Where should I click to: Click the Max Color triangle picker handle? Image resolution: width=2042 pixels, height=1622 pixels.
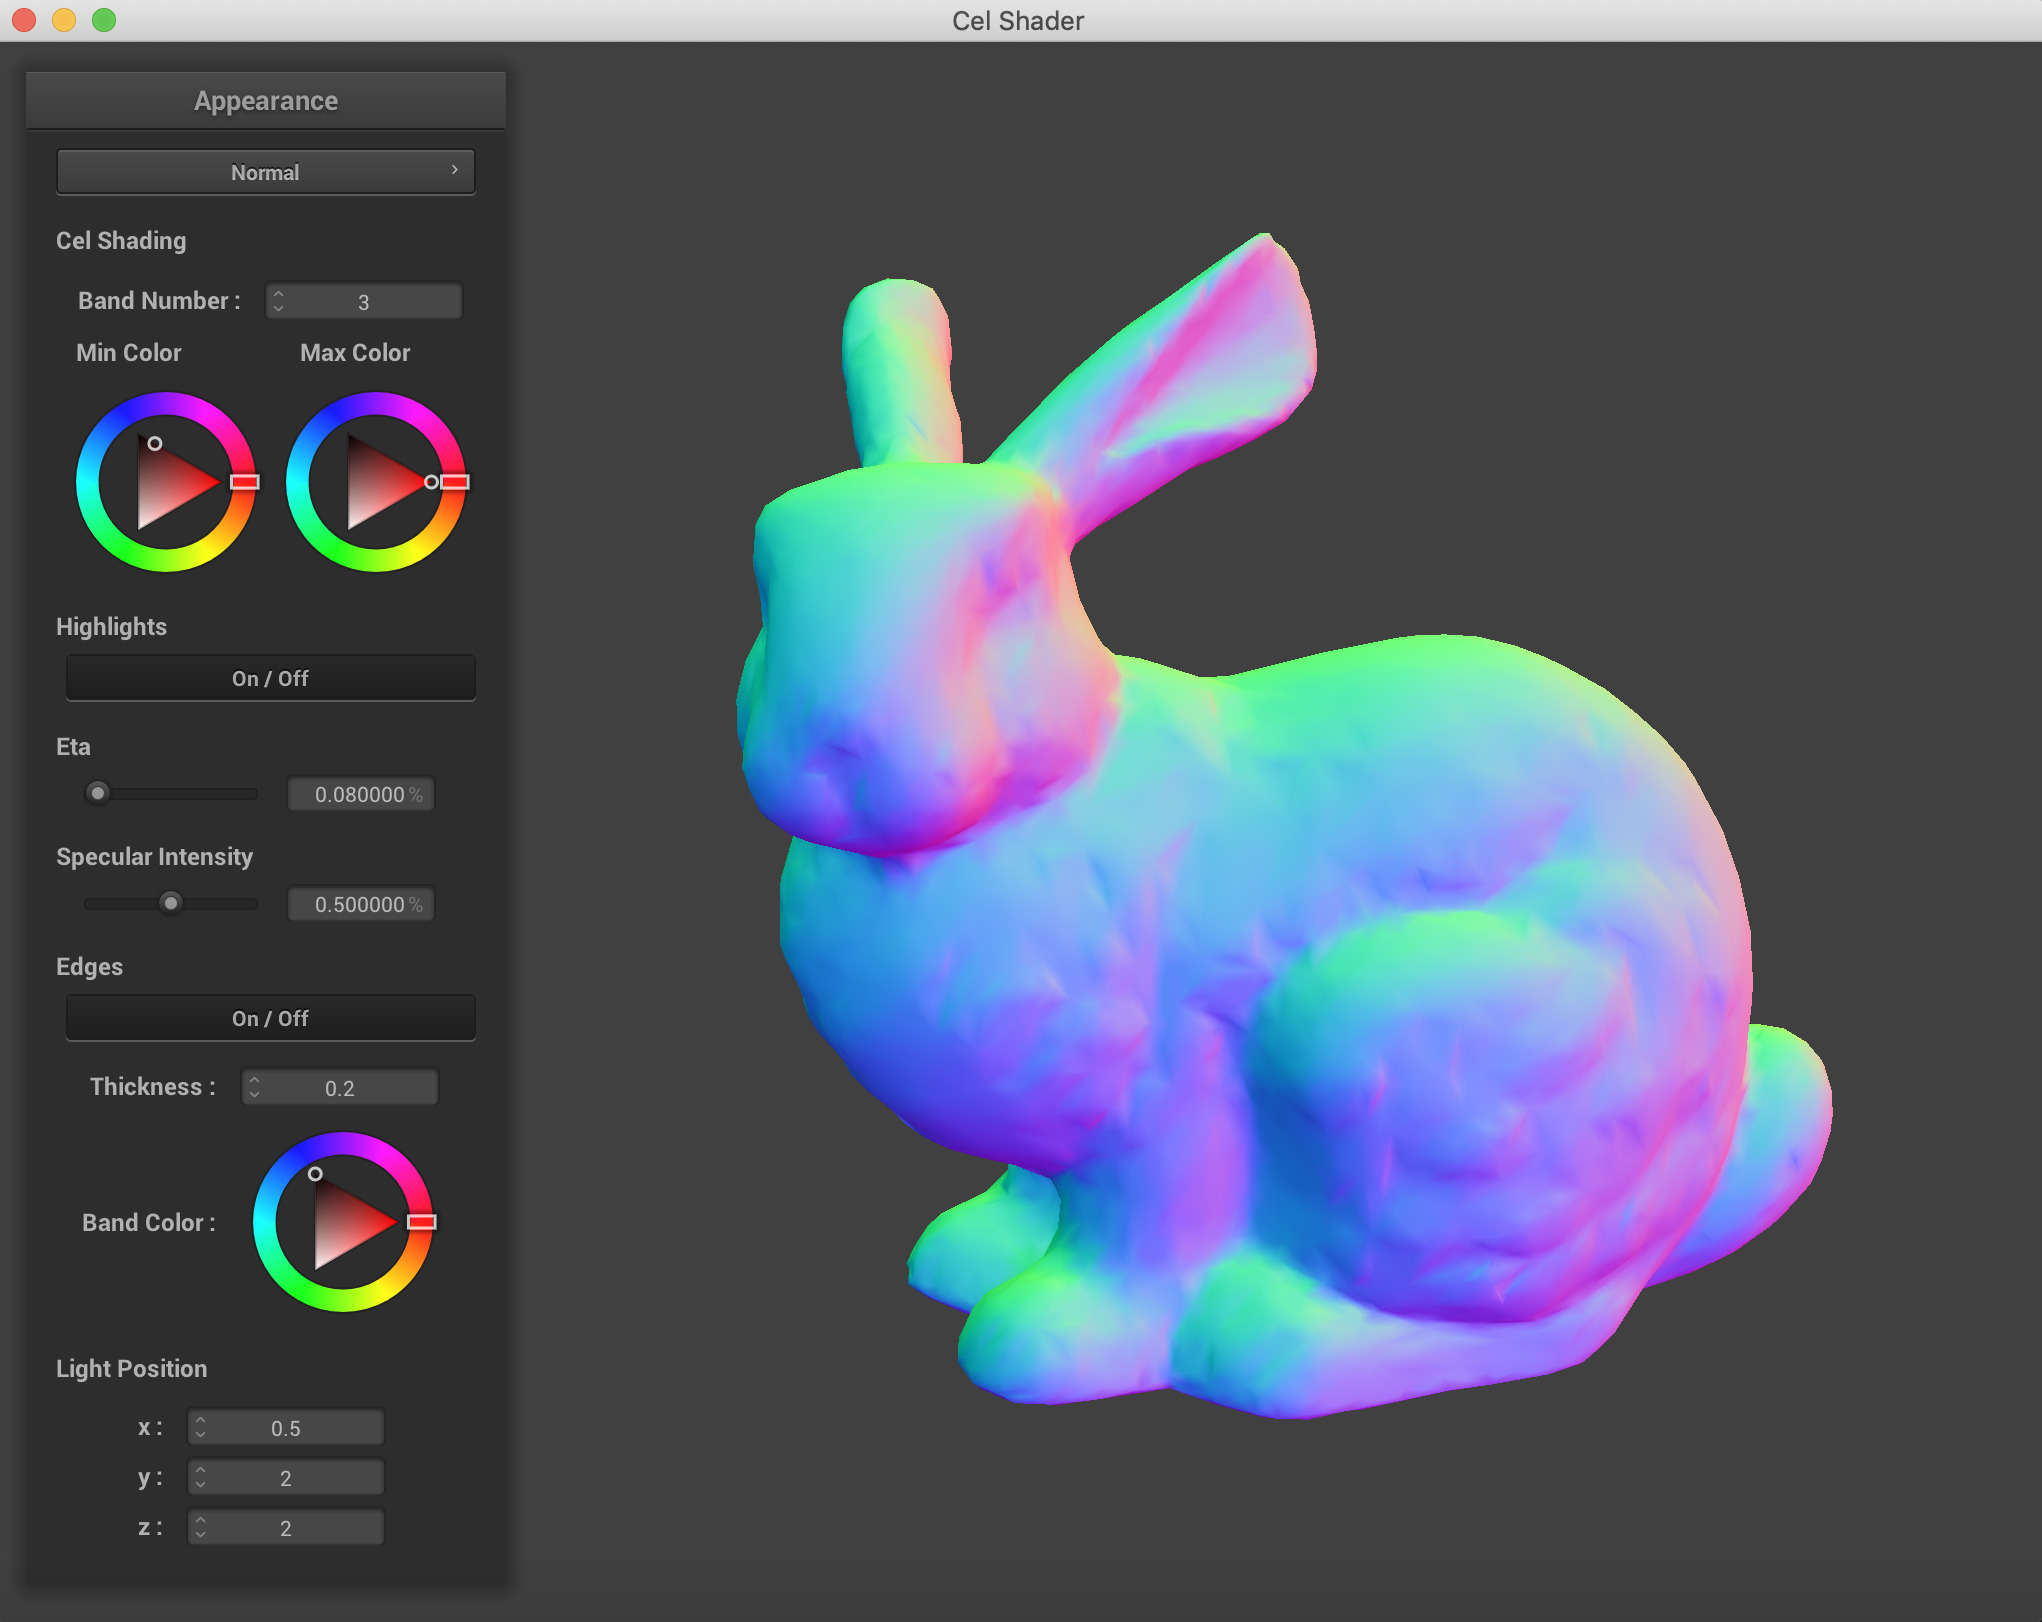pyautogui.click(x=431, y=482)
